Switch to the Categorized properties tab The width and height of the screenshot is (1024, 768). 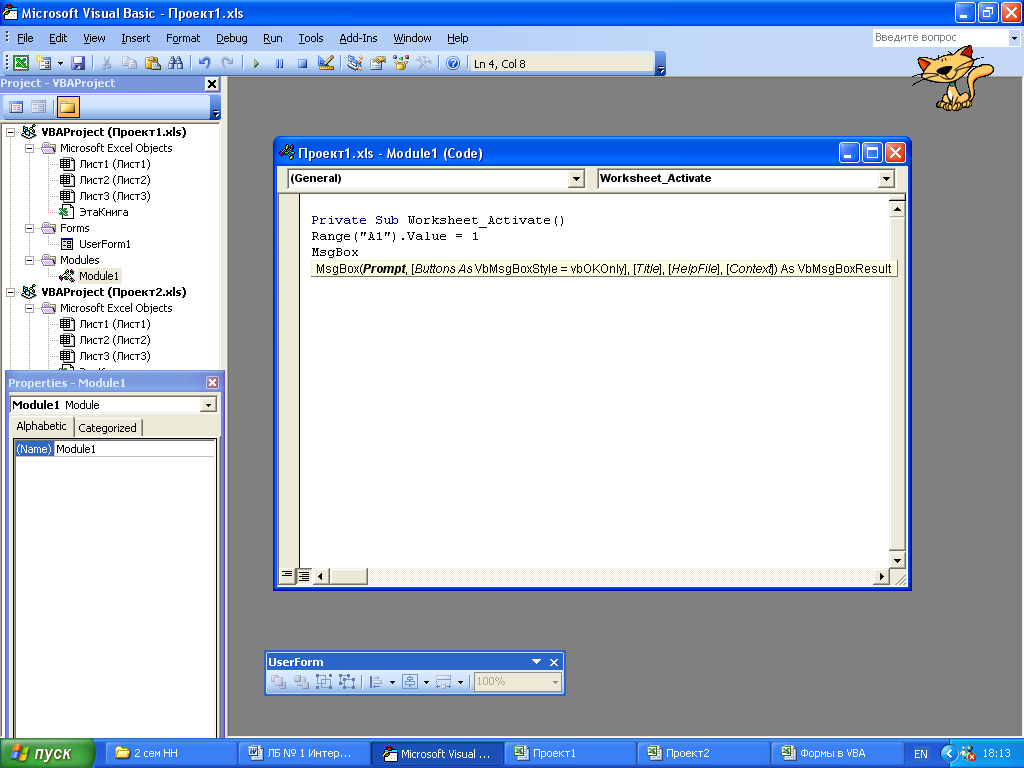107,428
